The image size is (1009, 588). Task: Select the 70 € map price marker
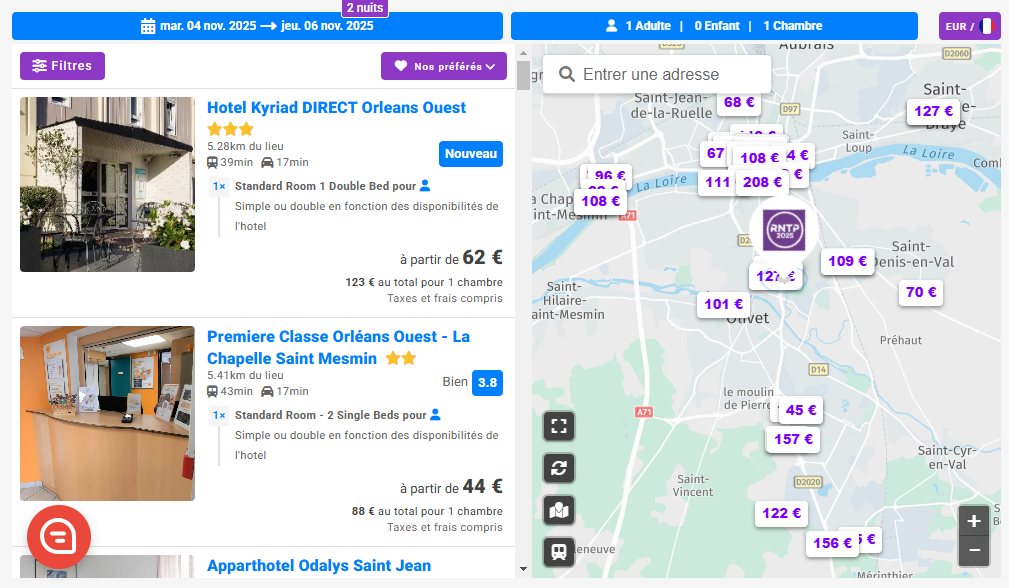921,292
